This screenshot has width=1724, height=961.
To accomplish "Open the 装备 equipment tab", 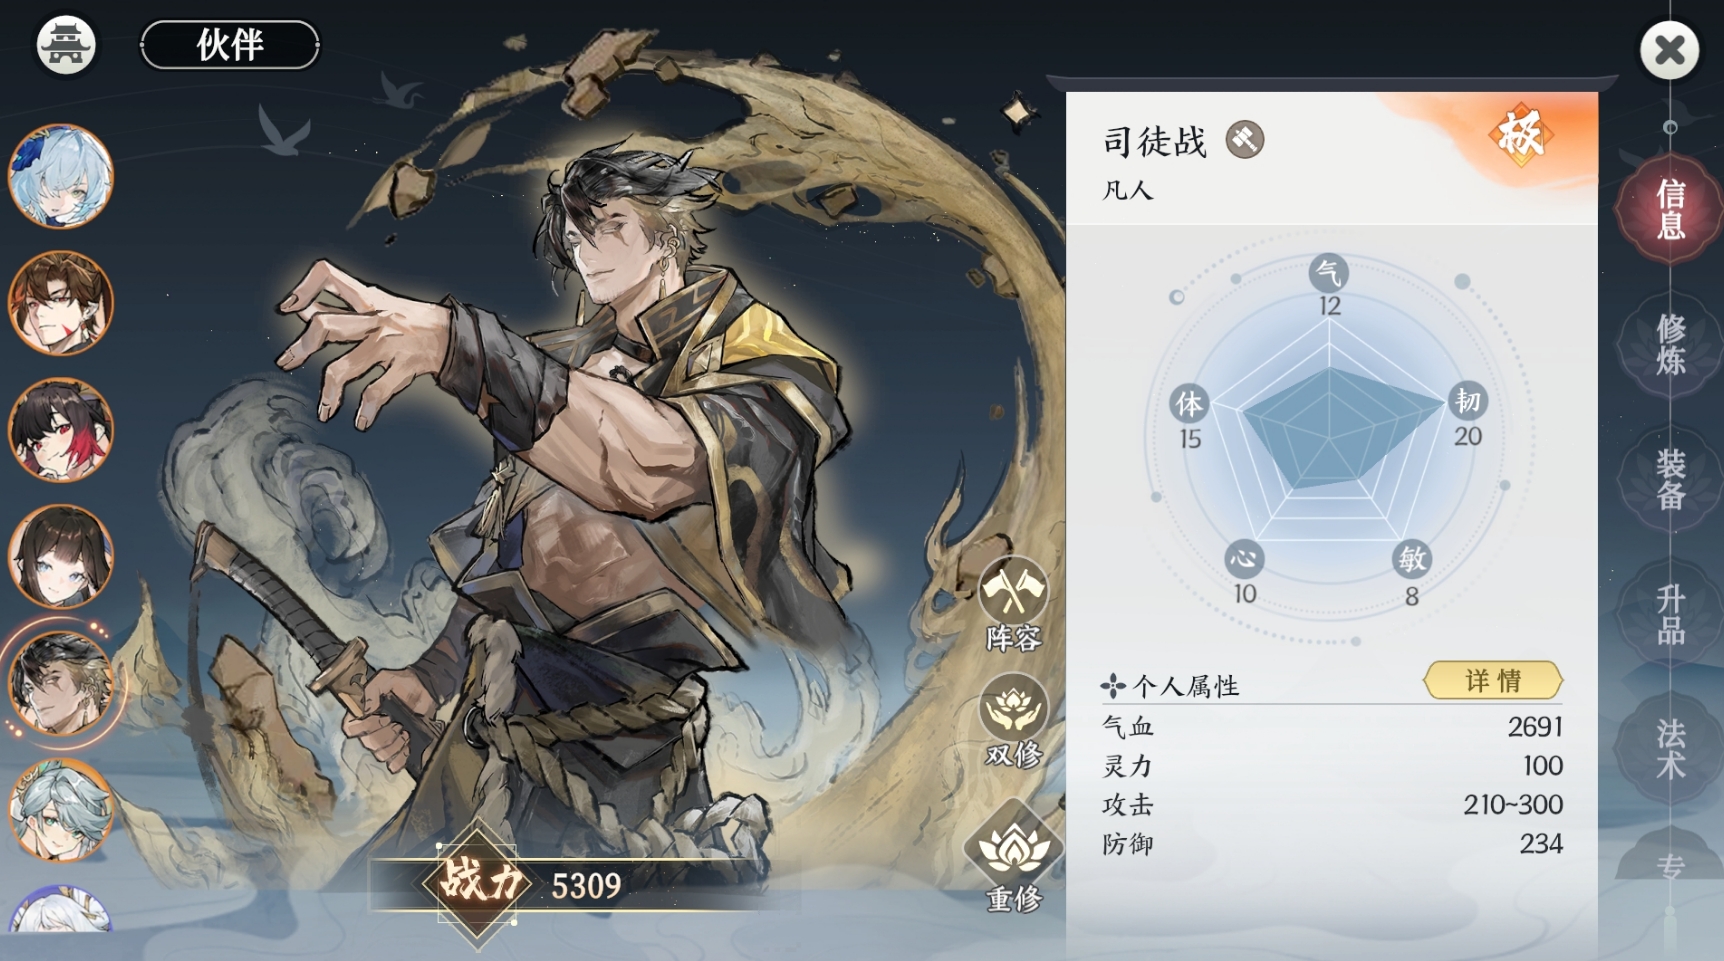I will point(1670,479).
